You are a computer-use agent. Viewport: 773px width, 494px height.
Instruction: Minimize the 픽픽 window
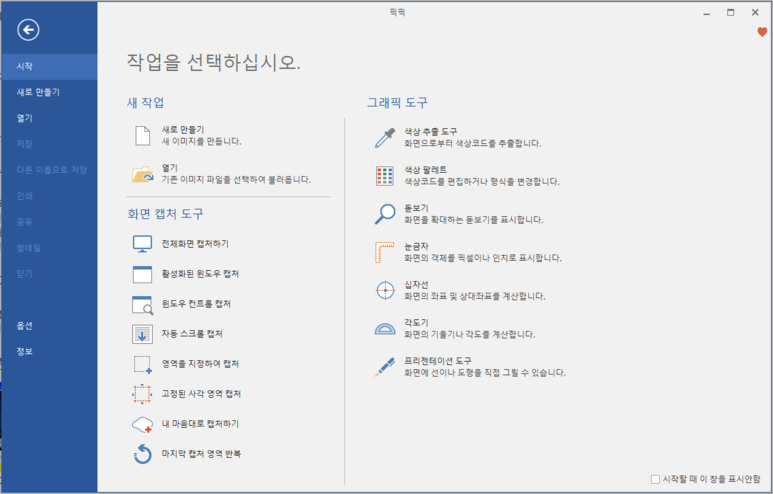click(706, 13)
